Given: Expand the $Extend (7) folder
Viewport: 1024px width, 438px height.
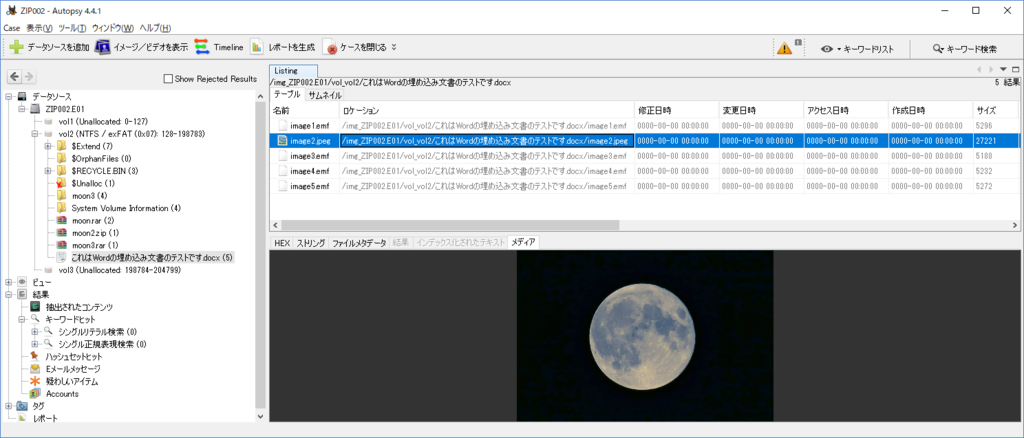Looking at the screenshot, I should point(47,146).
